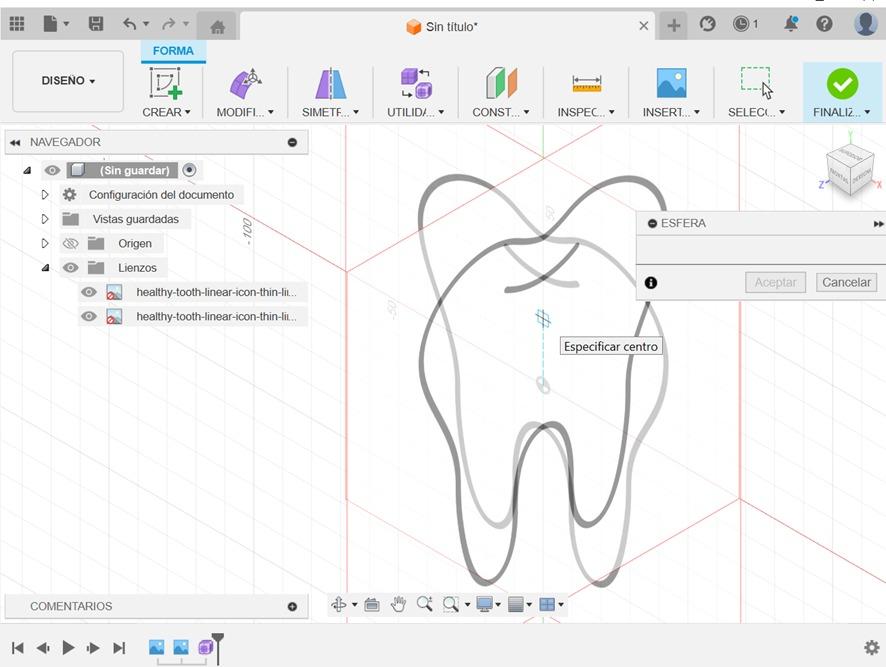Expand the Origen folder

coord(45,244)
